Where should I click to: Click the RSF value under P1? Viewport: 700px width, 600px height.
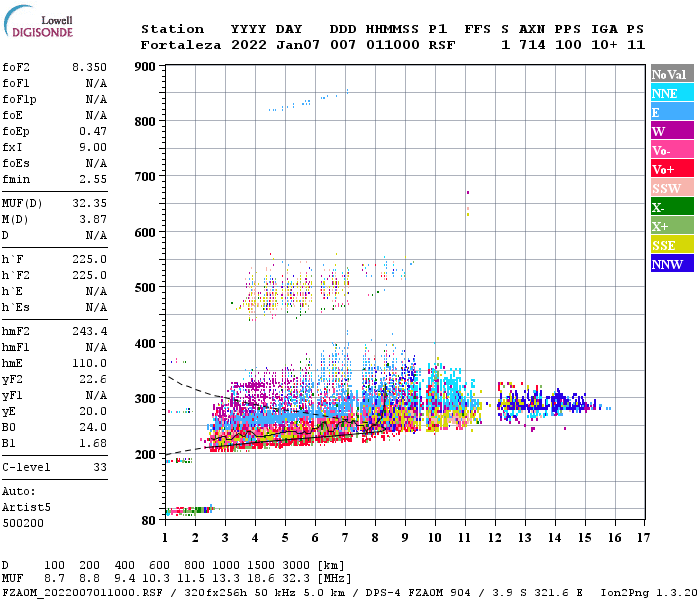(442, 45)
